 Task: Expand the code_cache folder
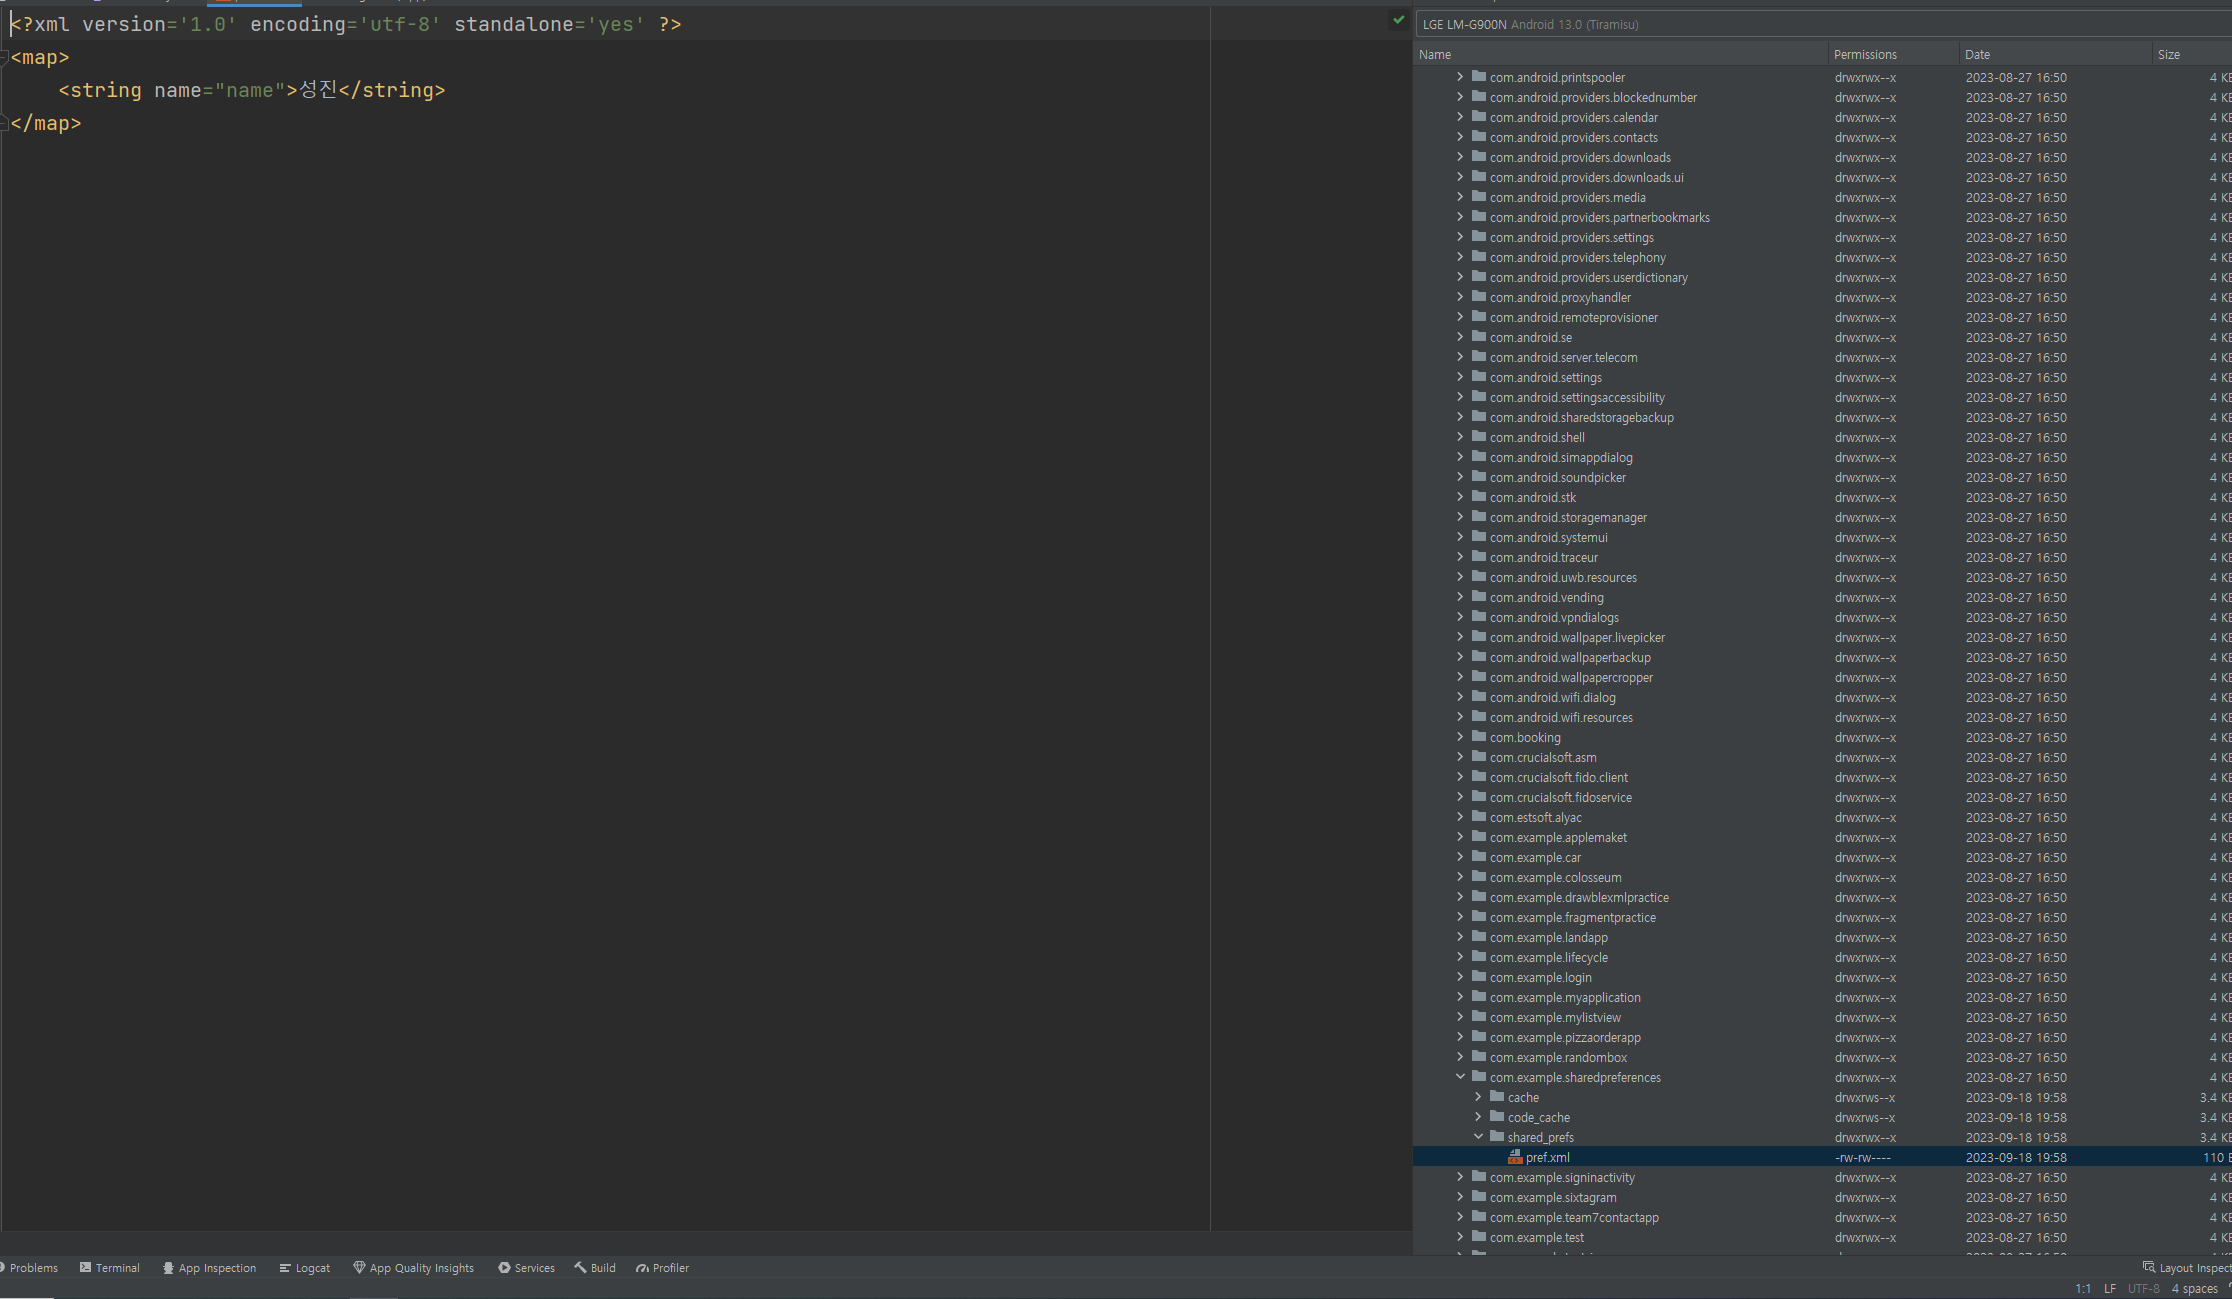click(x=1478, y=1117)
